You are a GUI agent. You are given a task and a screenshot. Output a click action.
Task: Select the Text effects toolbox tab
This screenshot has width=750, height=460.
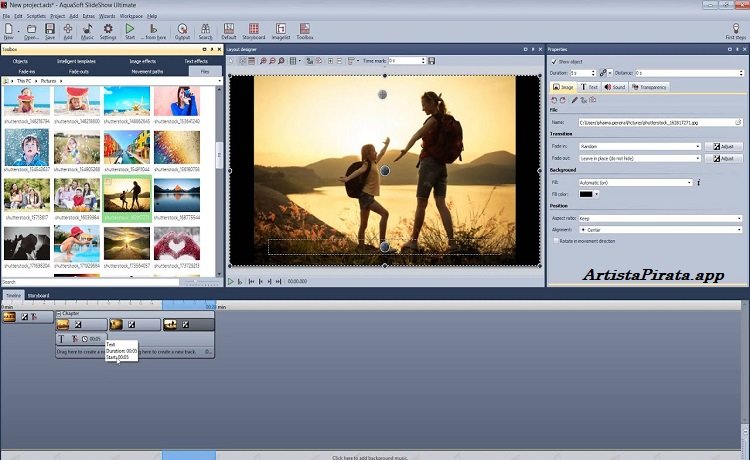196,61
